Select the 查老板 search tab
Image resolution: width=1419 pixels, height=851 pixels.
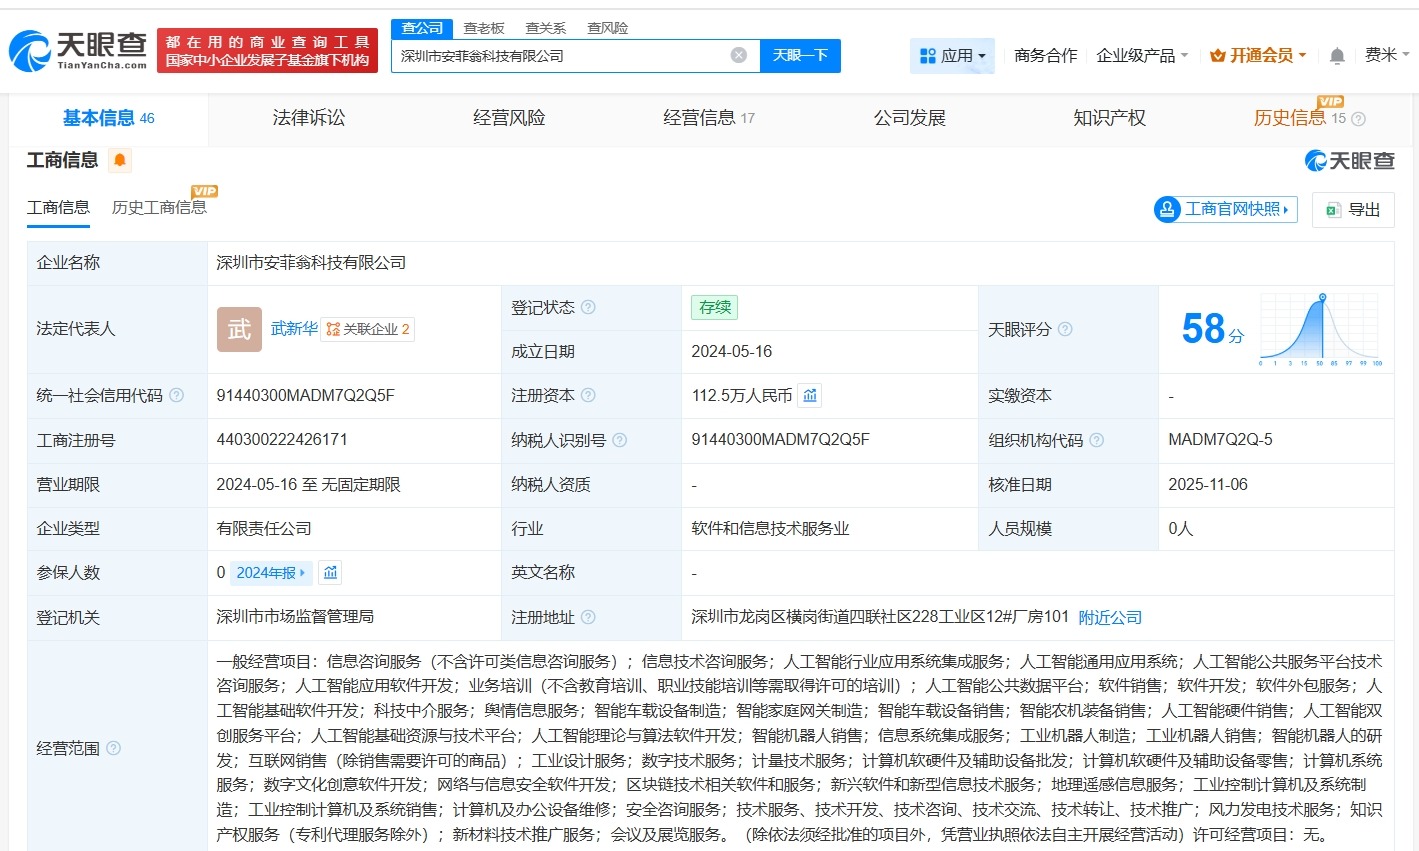pyautogui.click(x=483, y=27)
